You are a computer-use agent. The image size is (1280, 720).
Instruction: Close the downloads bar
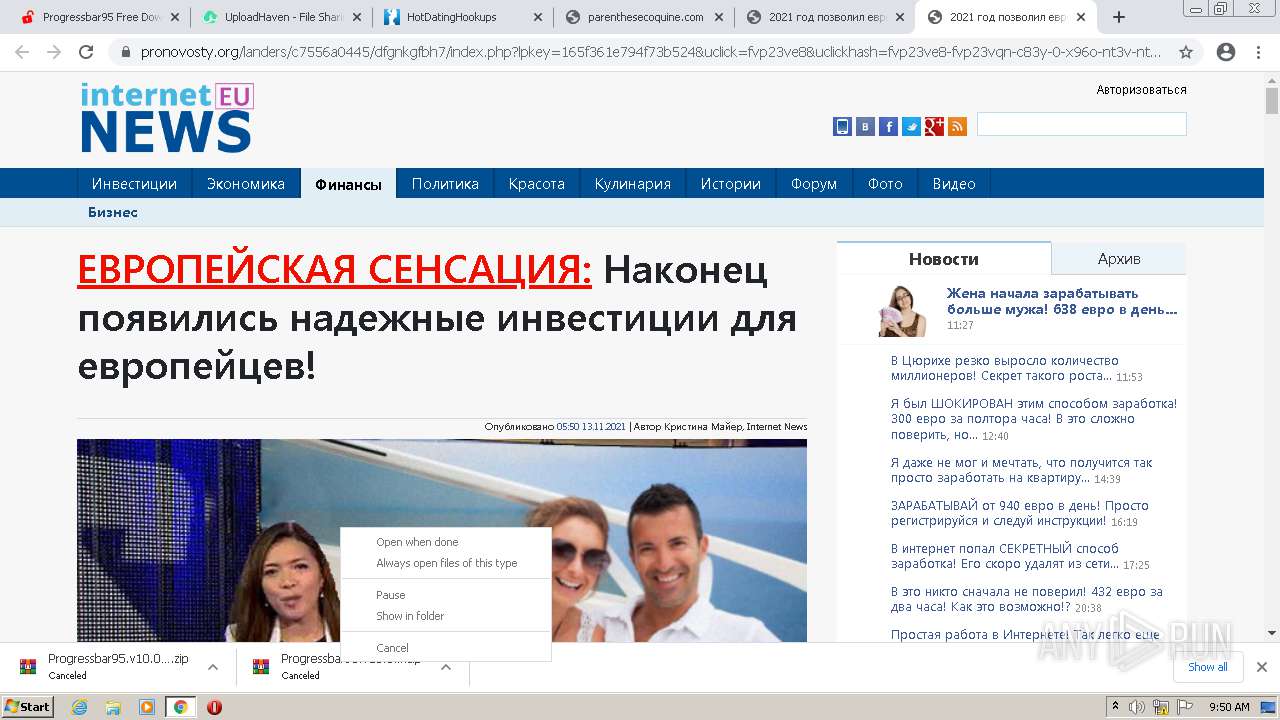coord(1261,667)
